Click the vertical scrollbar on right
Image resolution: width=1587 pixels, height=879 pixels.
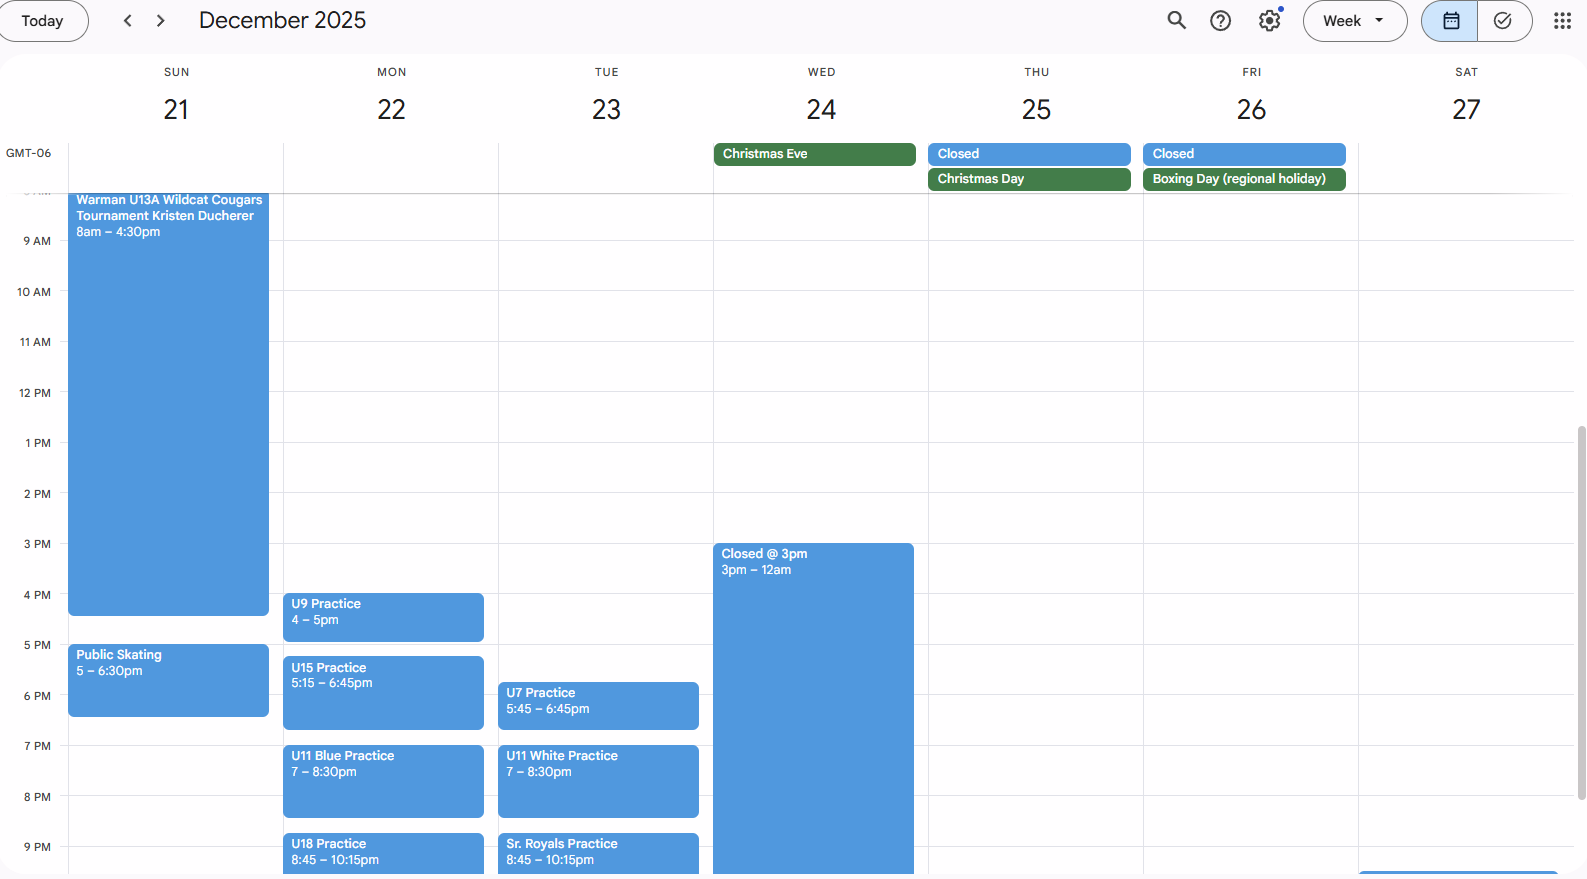1580,612
